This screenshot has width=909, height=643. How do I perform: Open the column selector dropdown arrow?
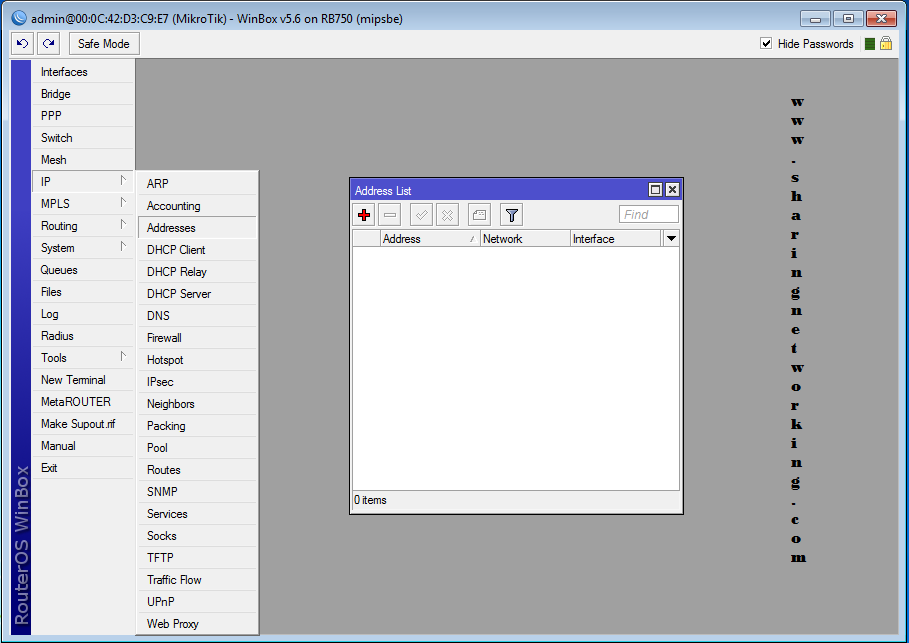(671, 238)
